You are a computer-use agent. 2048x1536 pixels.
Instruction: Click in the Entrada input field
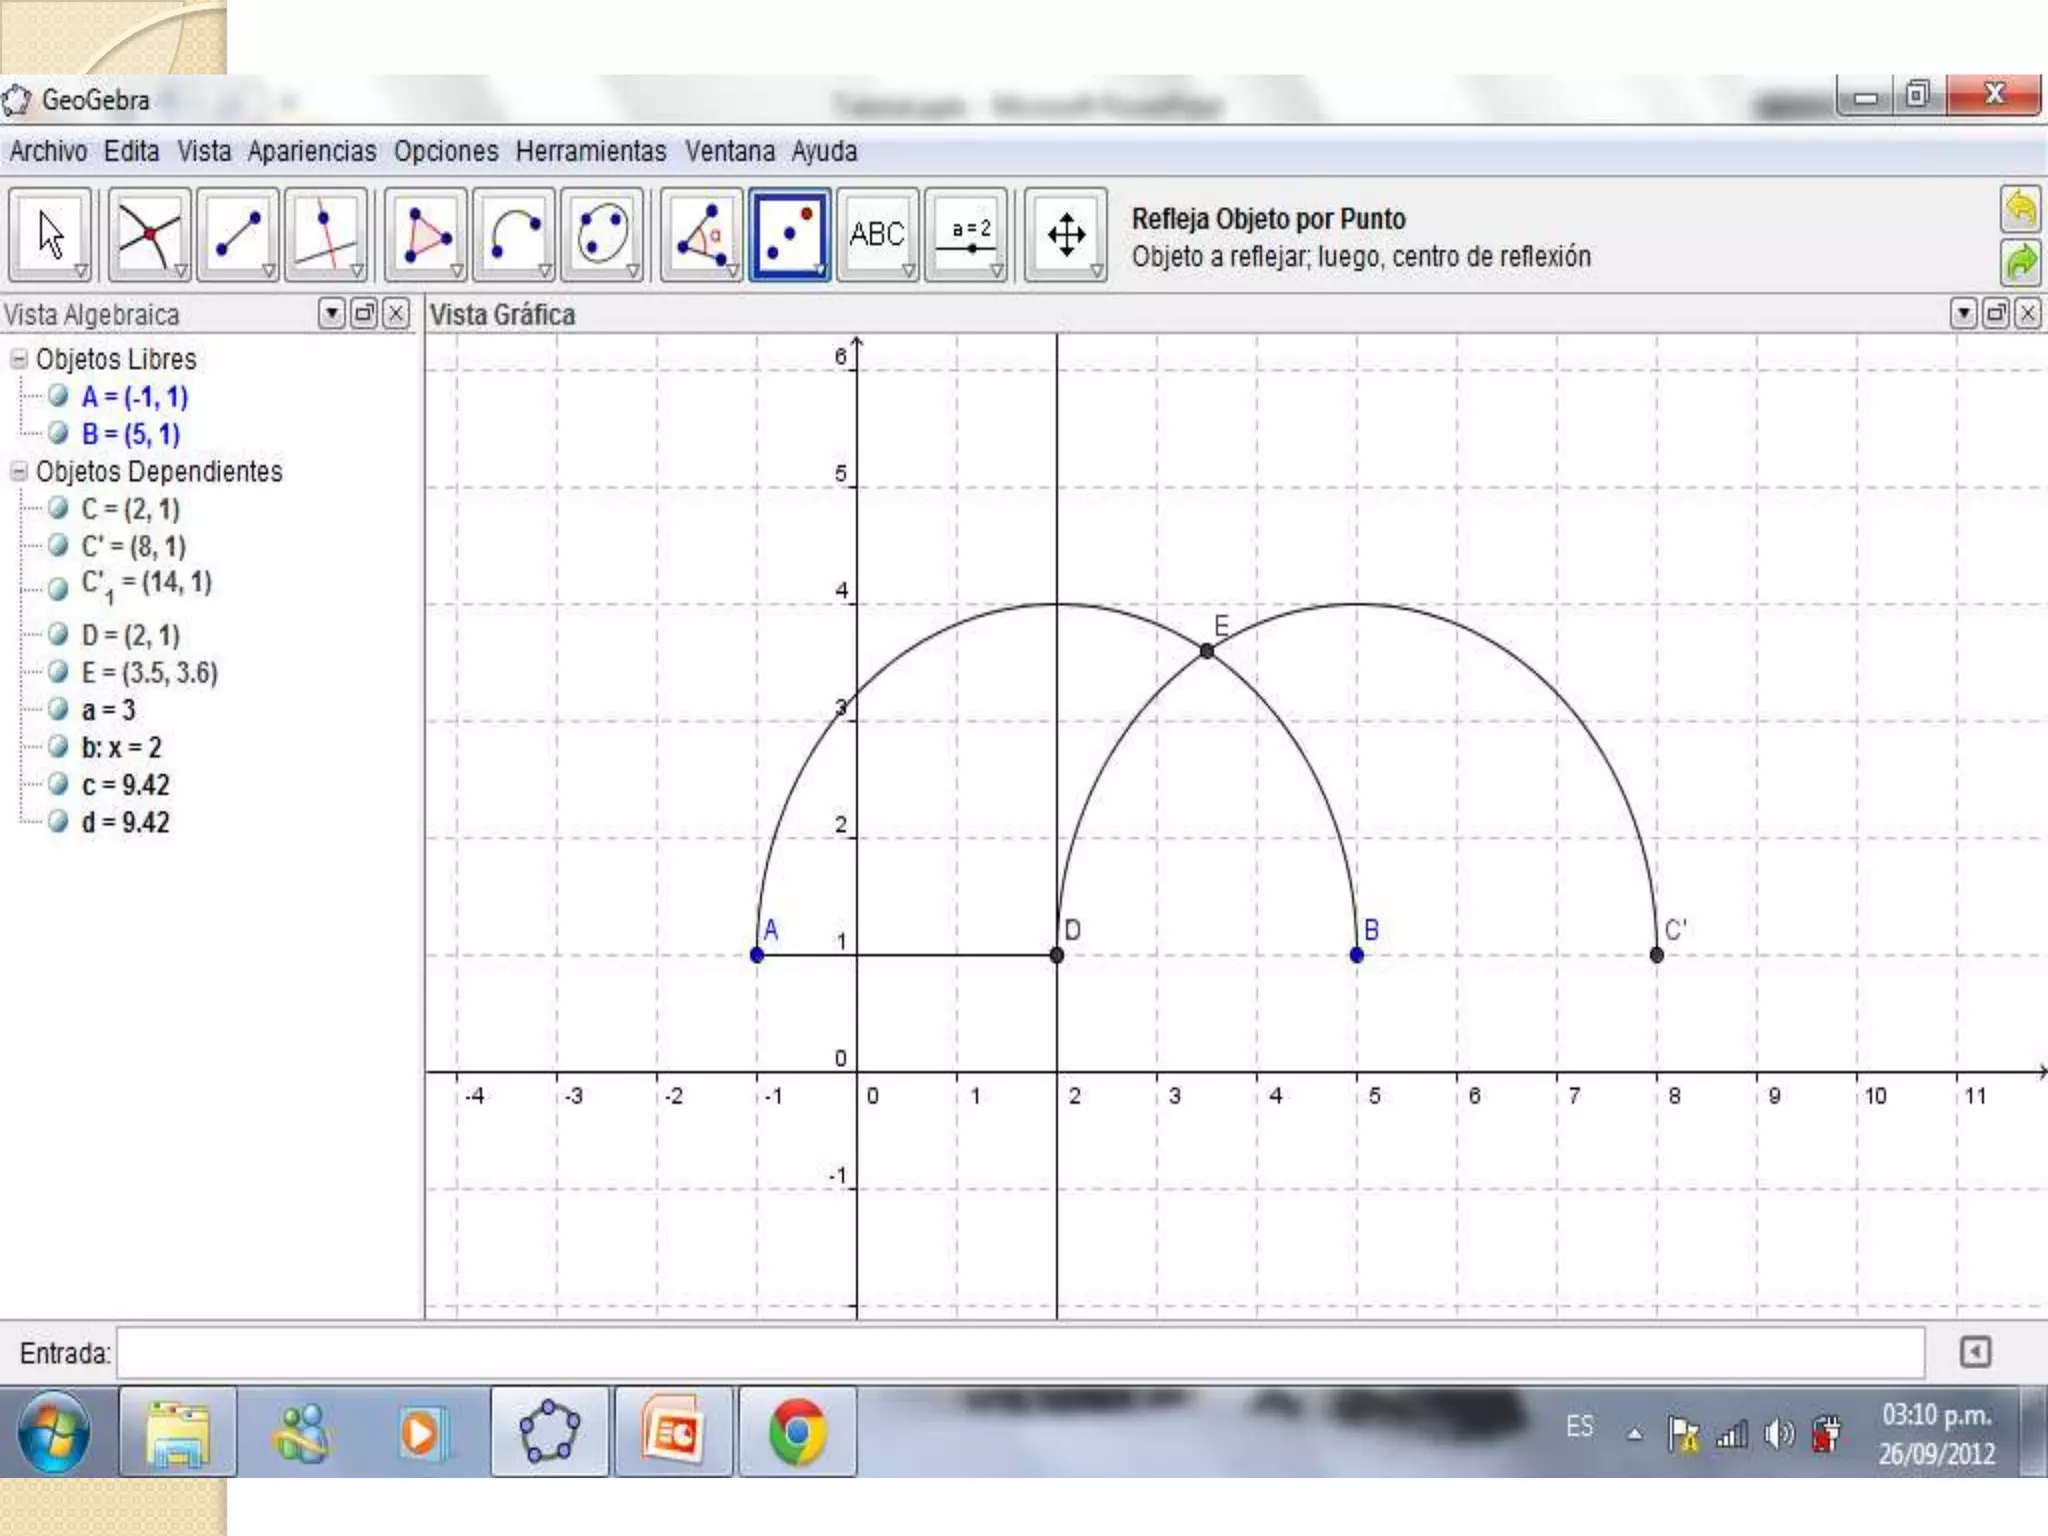click(1020, 1353)
